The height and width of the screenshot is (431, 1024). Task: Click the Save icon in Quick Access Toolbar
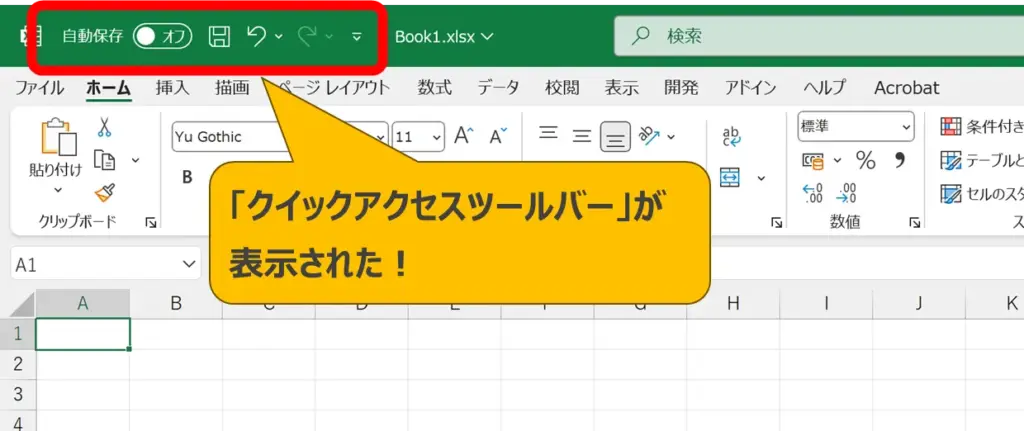(x=219, y=37)
